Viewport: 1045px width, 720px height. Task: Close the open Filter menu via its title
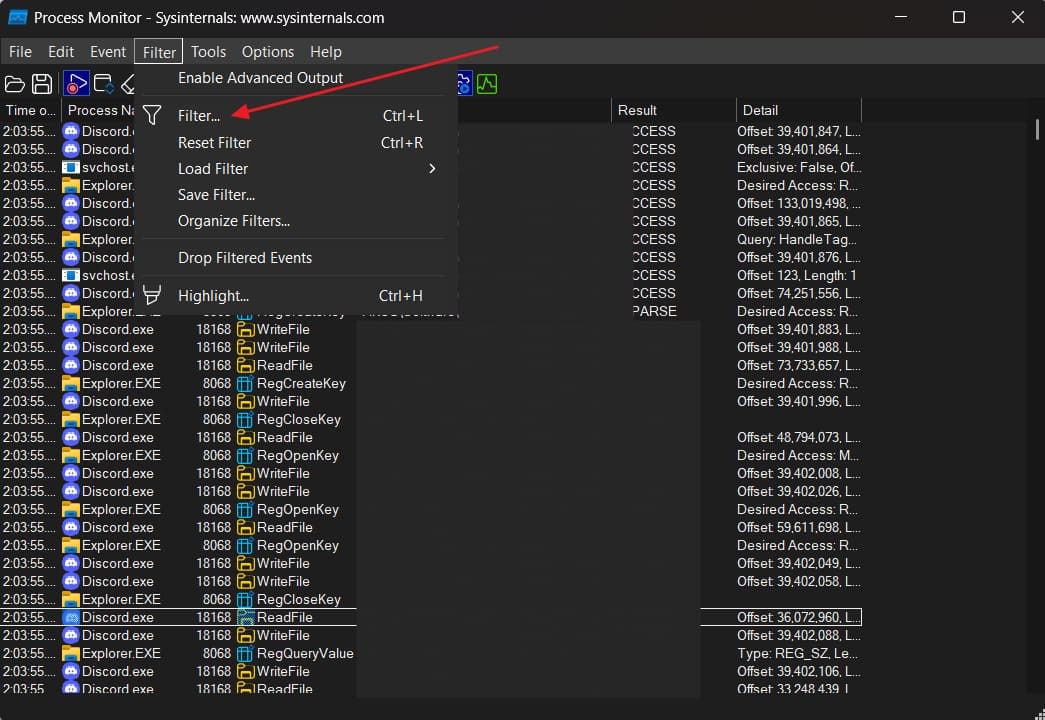(159, 51)
